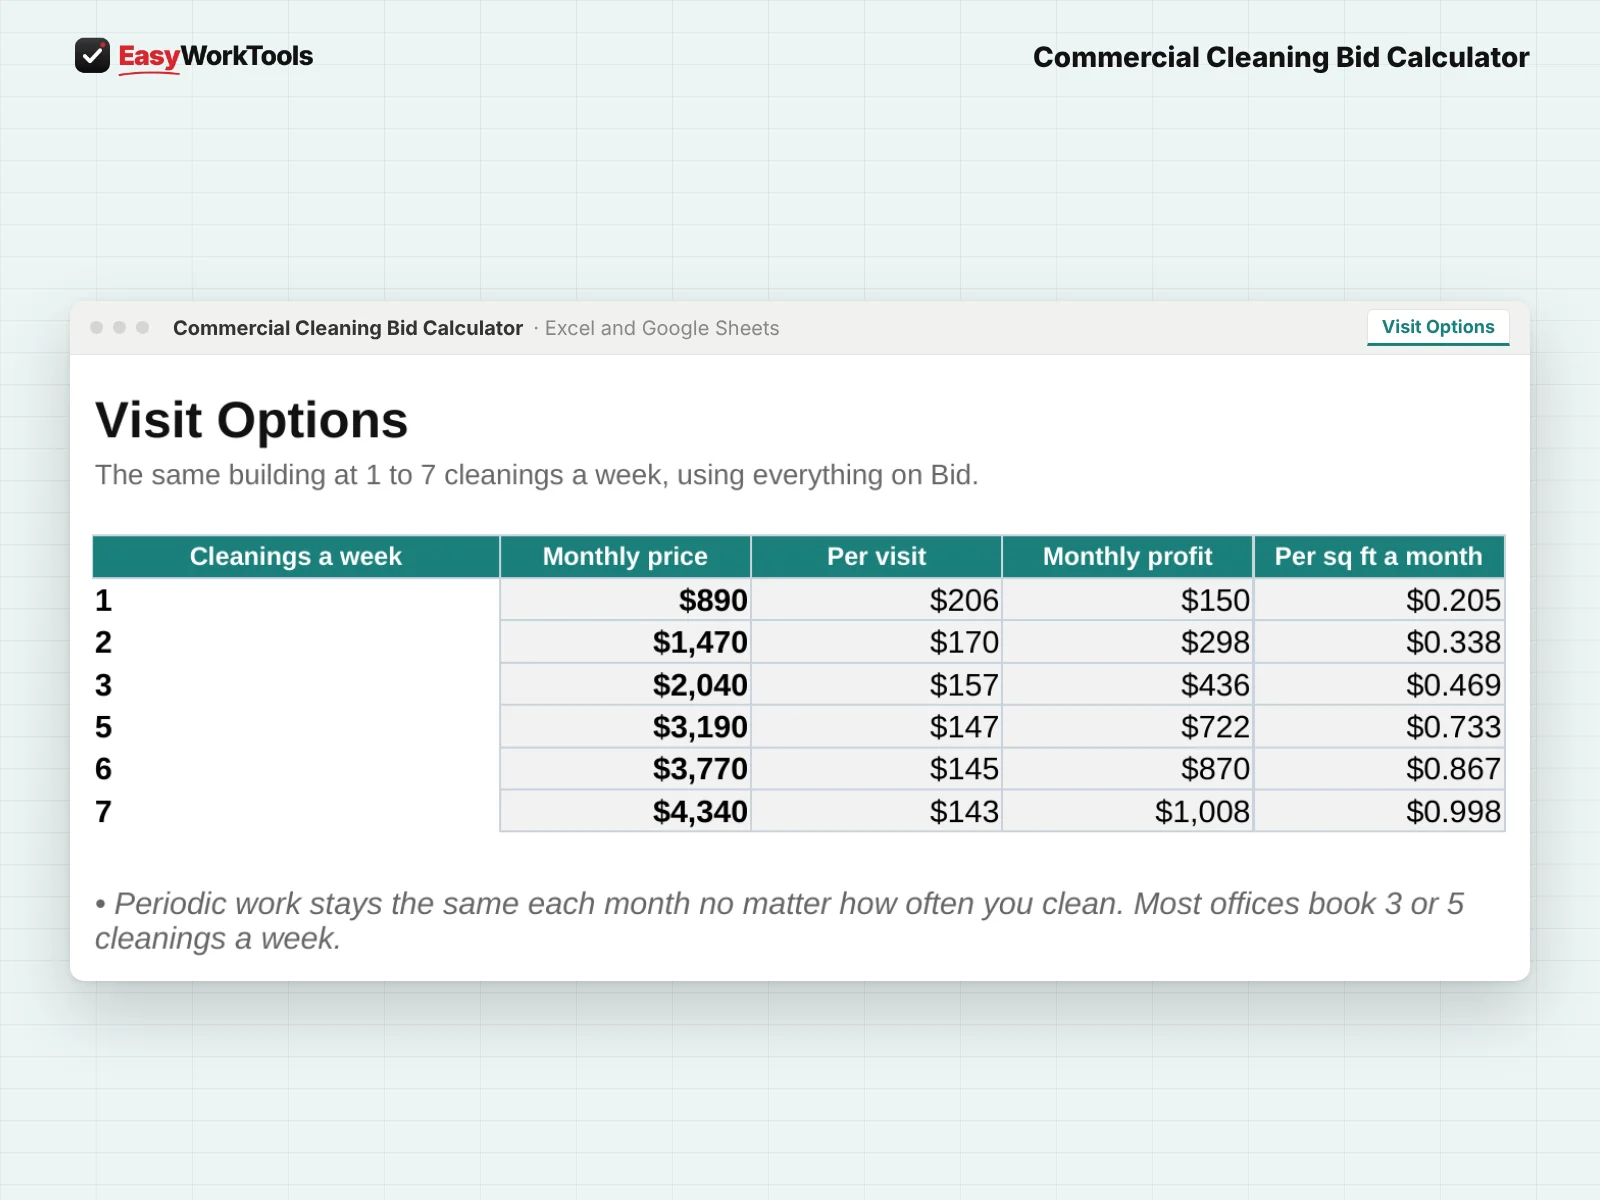Click the $145 per visit cell
1600x1200 pixels.
876,769
